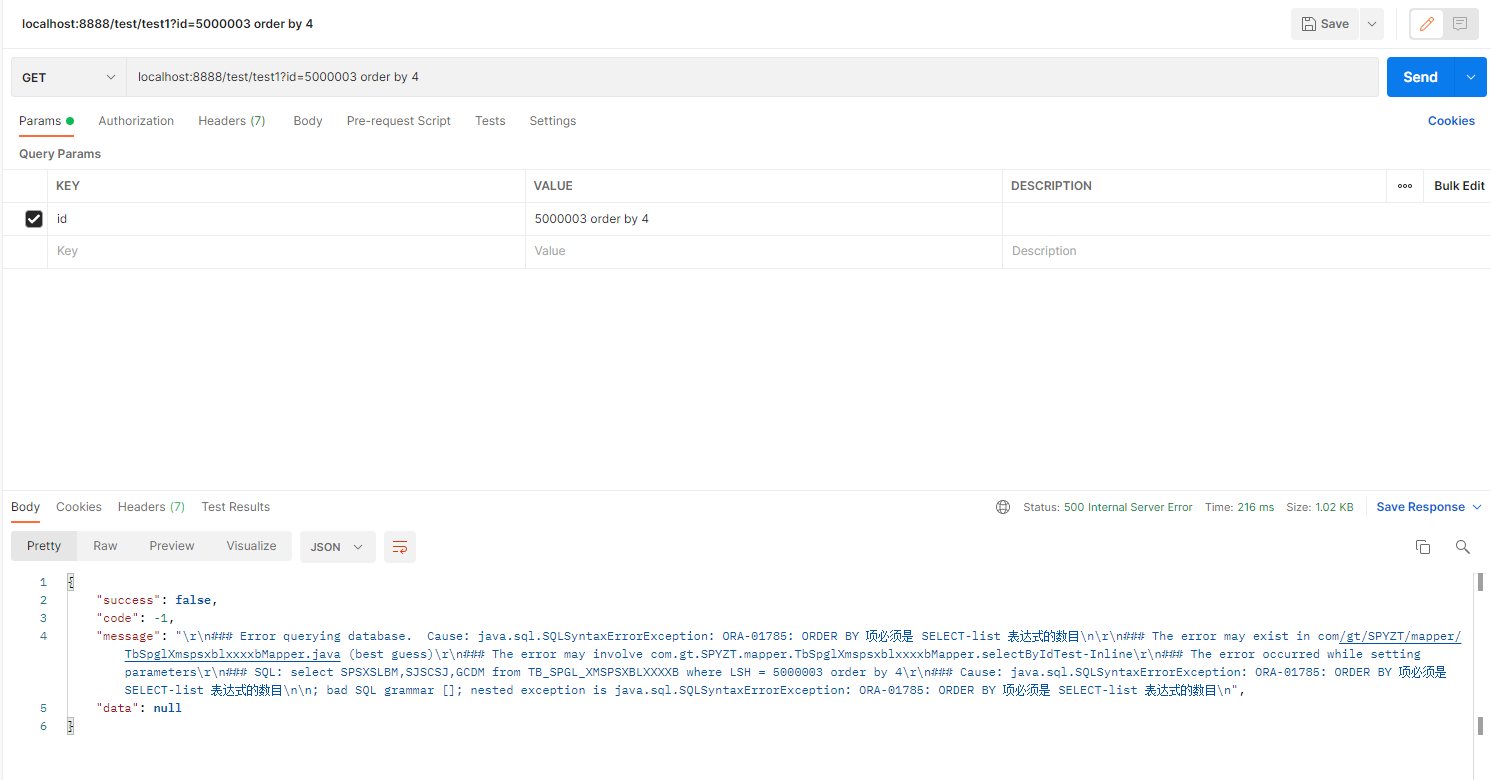
Task: Click the Status 500 Internal Server Error text
Action: (x=1108, y=507)
